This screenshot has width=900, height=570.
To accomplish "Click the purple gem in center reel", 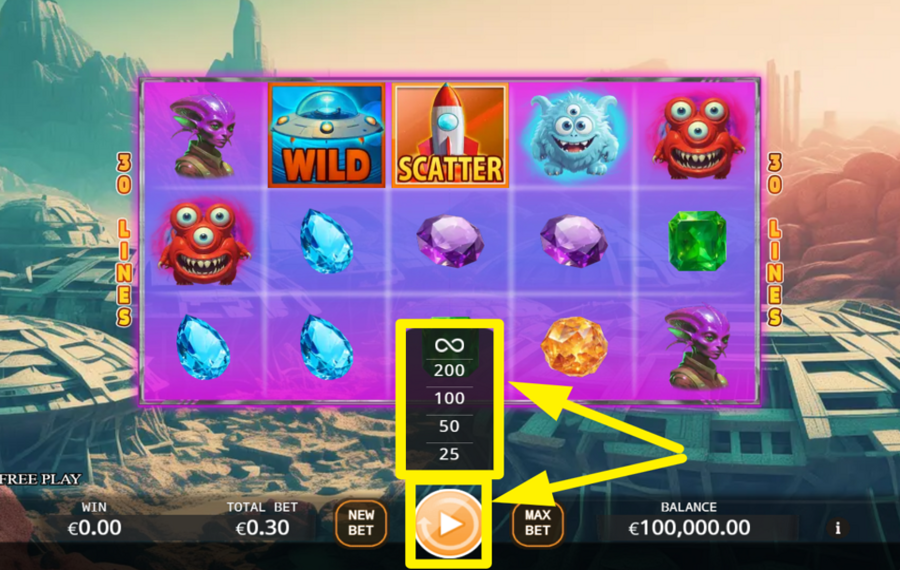I will (451, 241).
